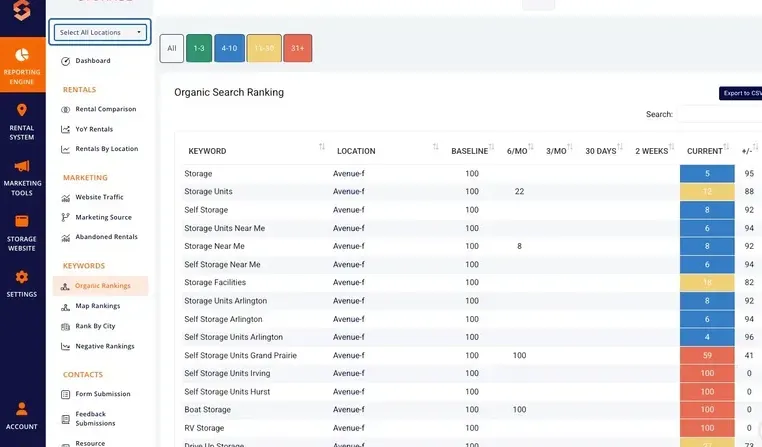Click the RV Storage keyword cell
Image resolution: width=762 pixels, height=447 pixels.
204,428
